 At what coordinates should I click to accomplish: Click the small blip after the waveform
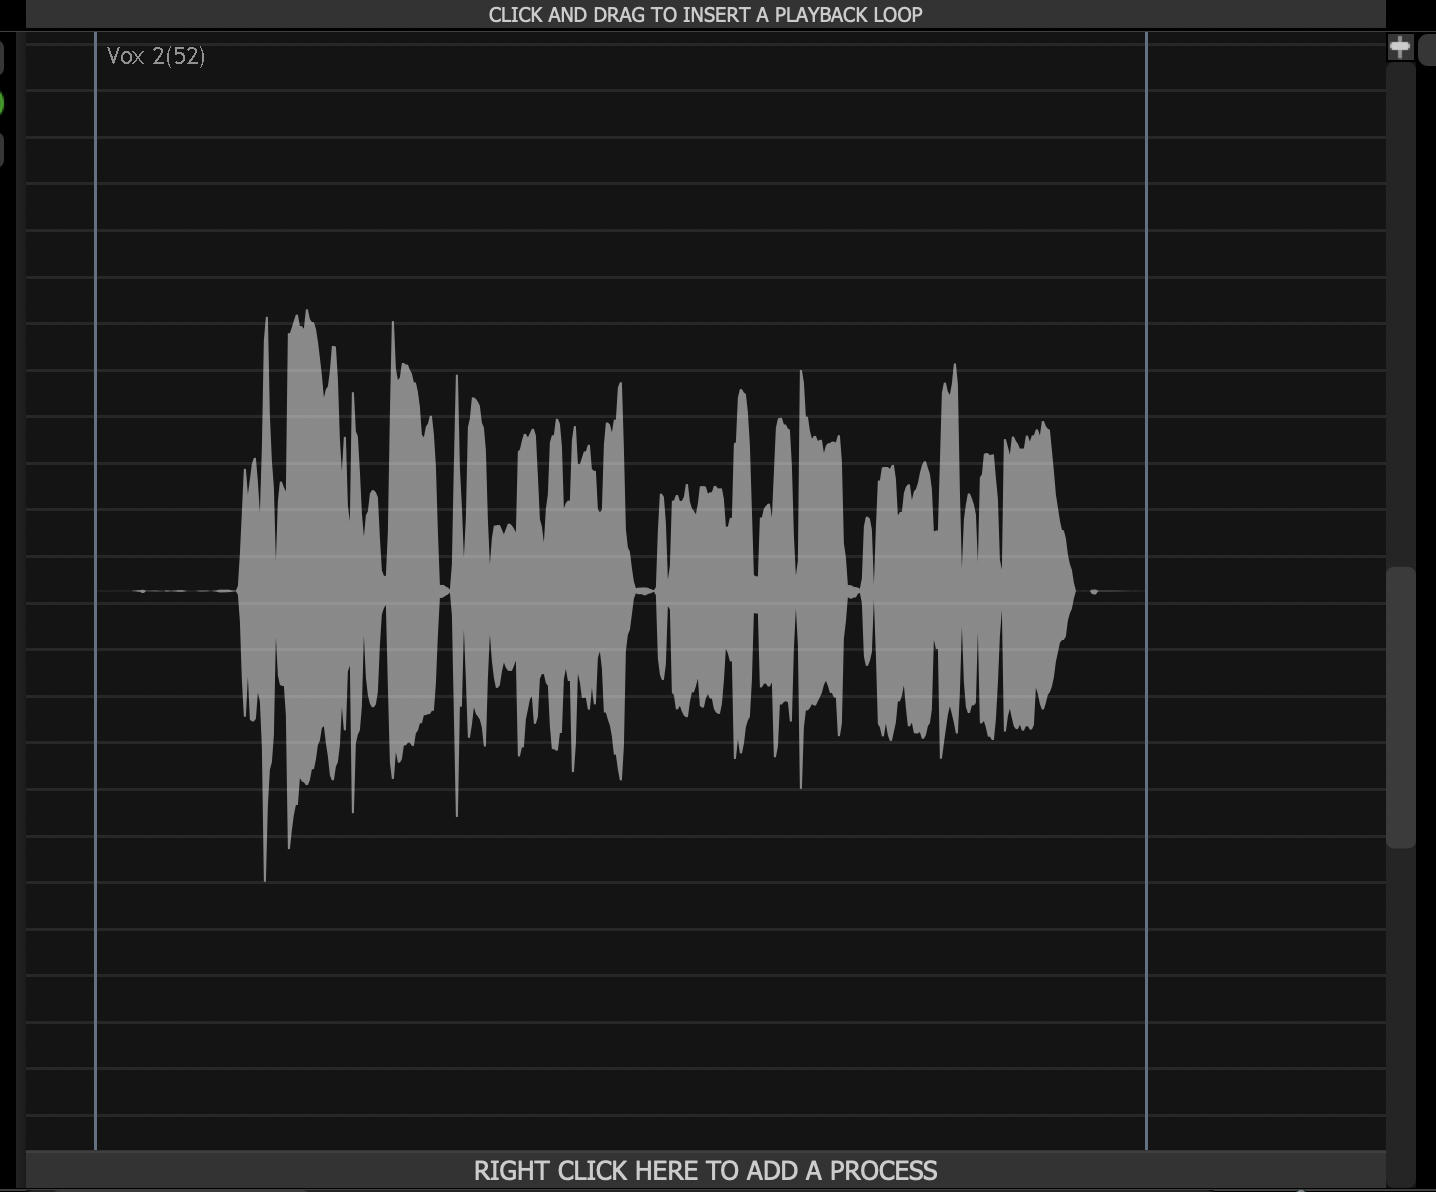[1094, 591]
